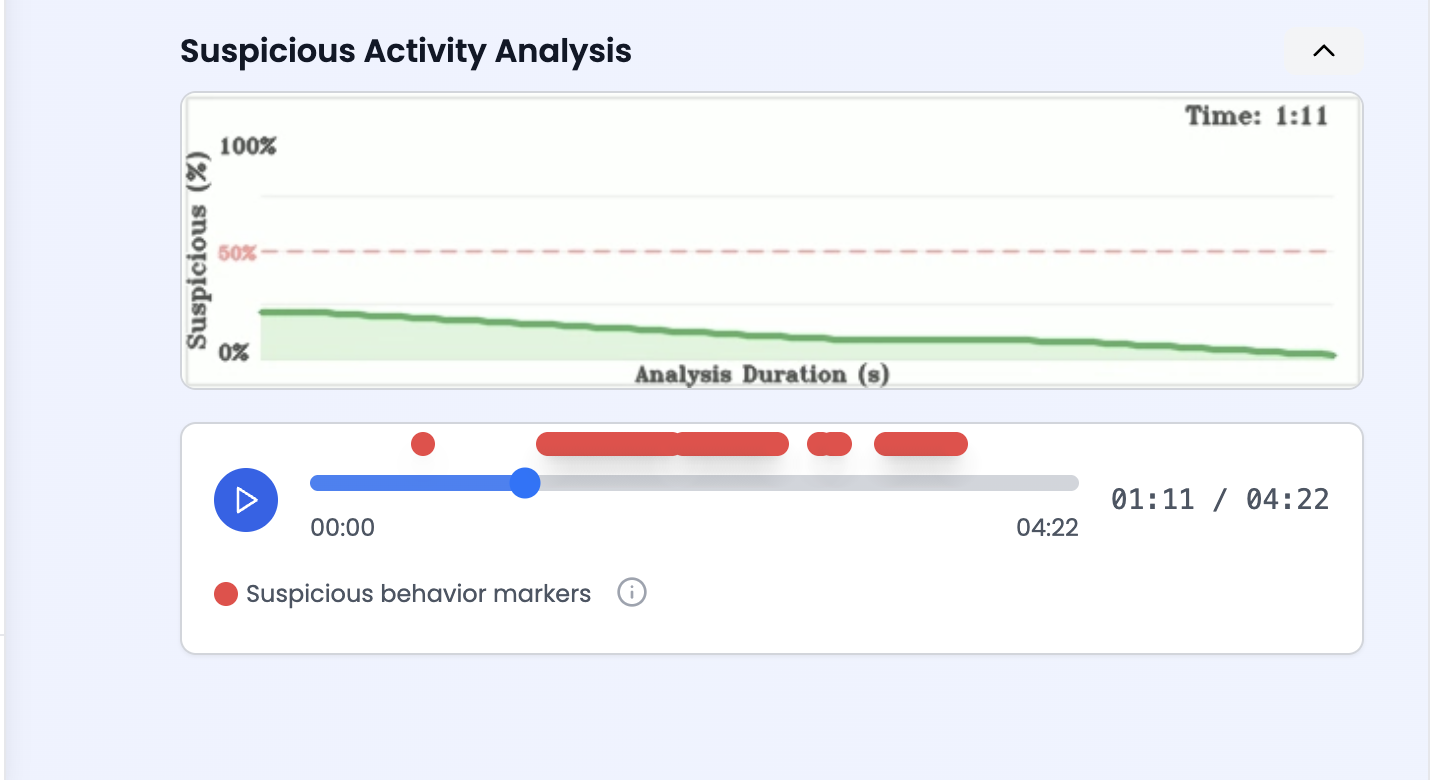Click the 00:00 start time label

click(343, 527)
